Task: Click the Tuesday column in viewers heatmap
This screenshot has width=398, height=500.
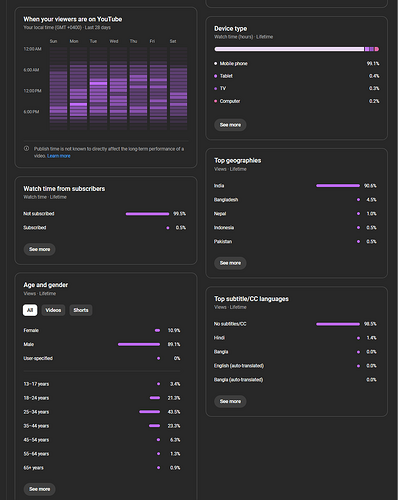Action: [x=98, y=89]
